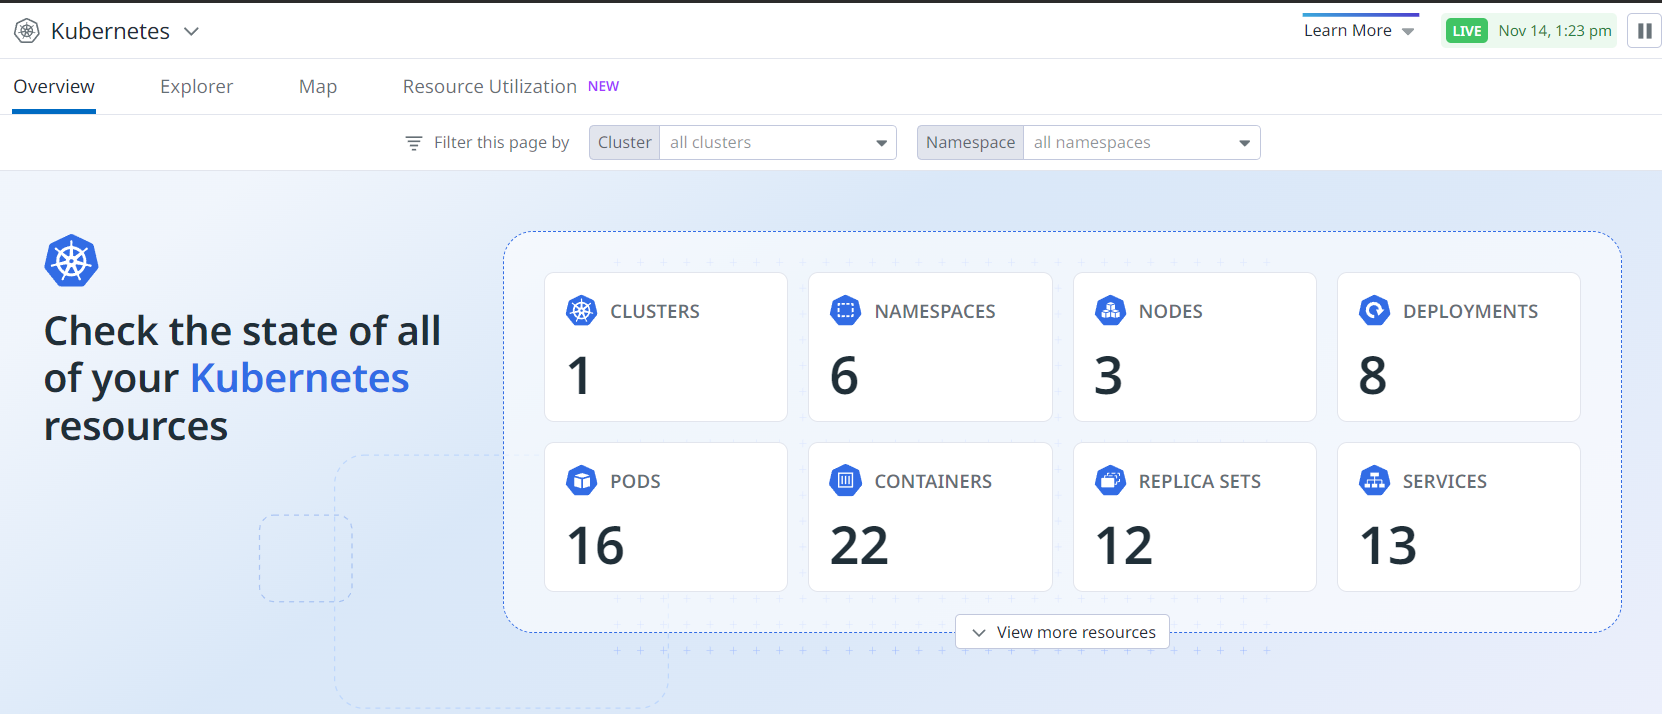Expand the Learn More dropdown

point(1360,31)
